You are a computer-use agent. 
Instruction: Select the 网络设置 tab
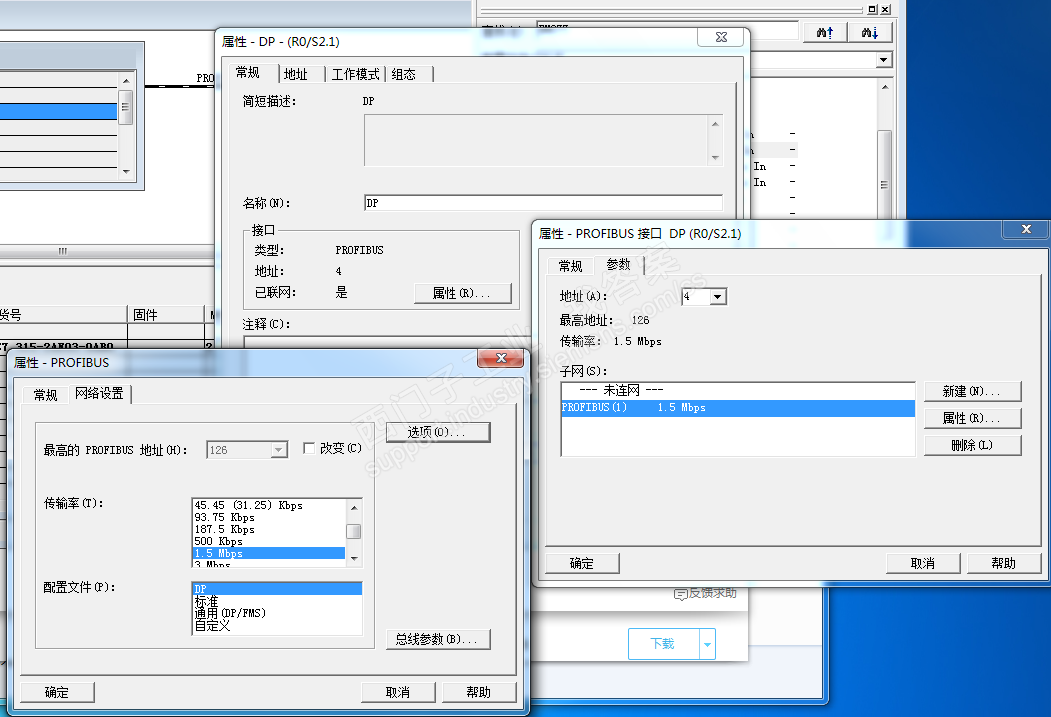pyautogui.click(x=99, y=393)
